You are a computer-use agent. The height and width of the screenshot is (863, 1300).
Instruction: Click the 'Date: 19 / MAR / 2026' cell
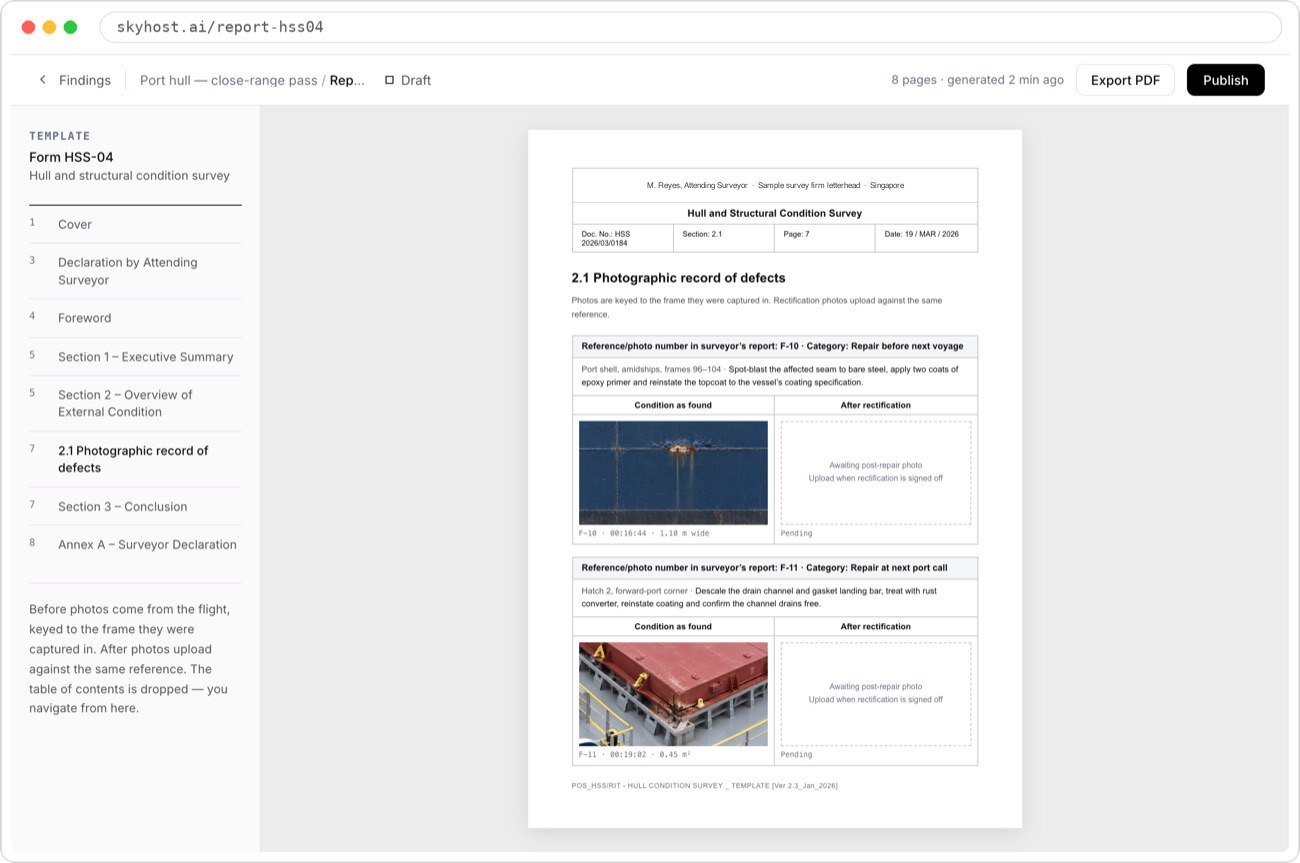click(926, 238)
